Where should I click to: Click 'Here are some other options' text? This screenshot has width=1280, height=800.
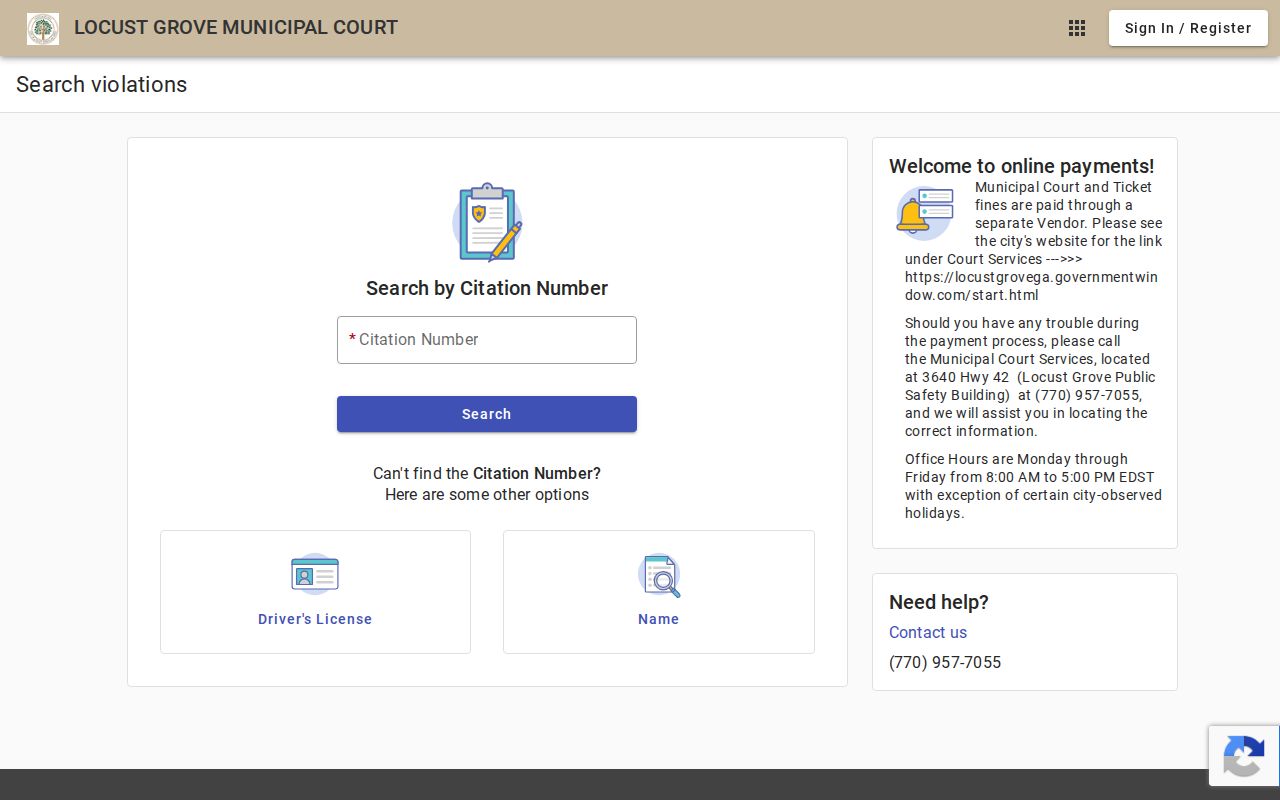tap(487, 494)
